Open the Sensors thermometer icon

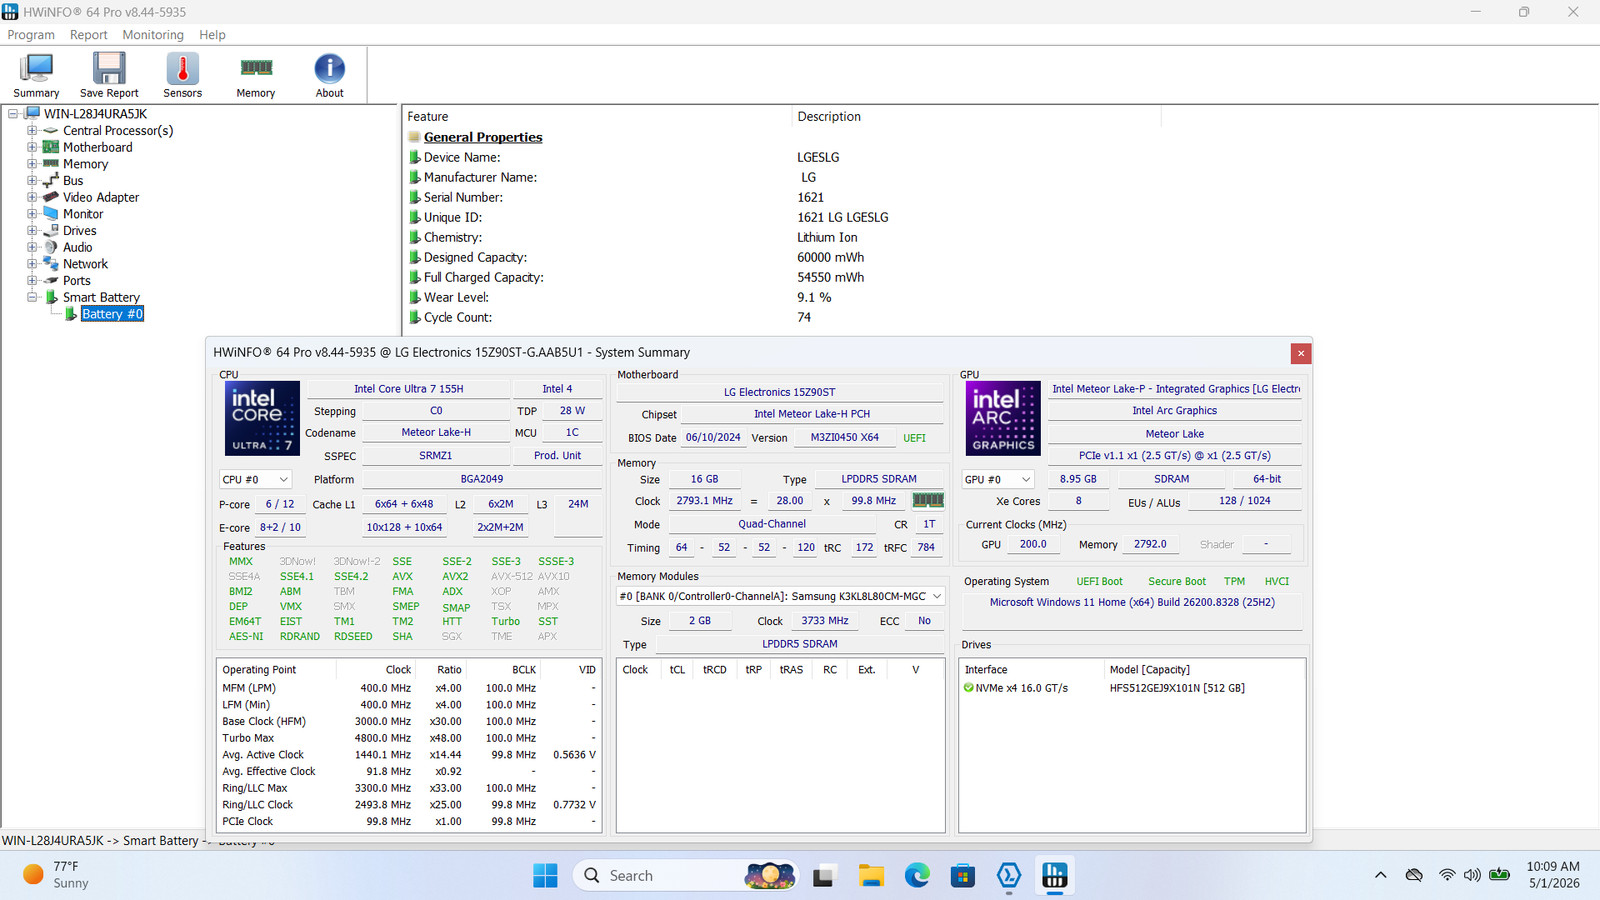[x=182, y=75]
